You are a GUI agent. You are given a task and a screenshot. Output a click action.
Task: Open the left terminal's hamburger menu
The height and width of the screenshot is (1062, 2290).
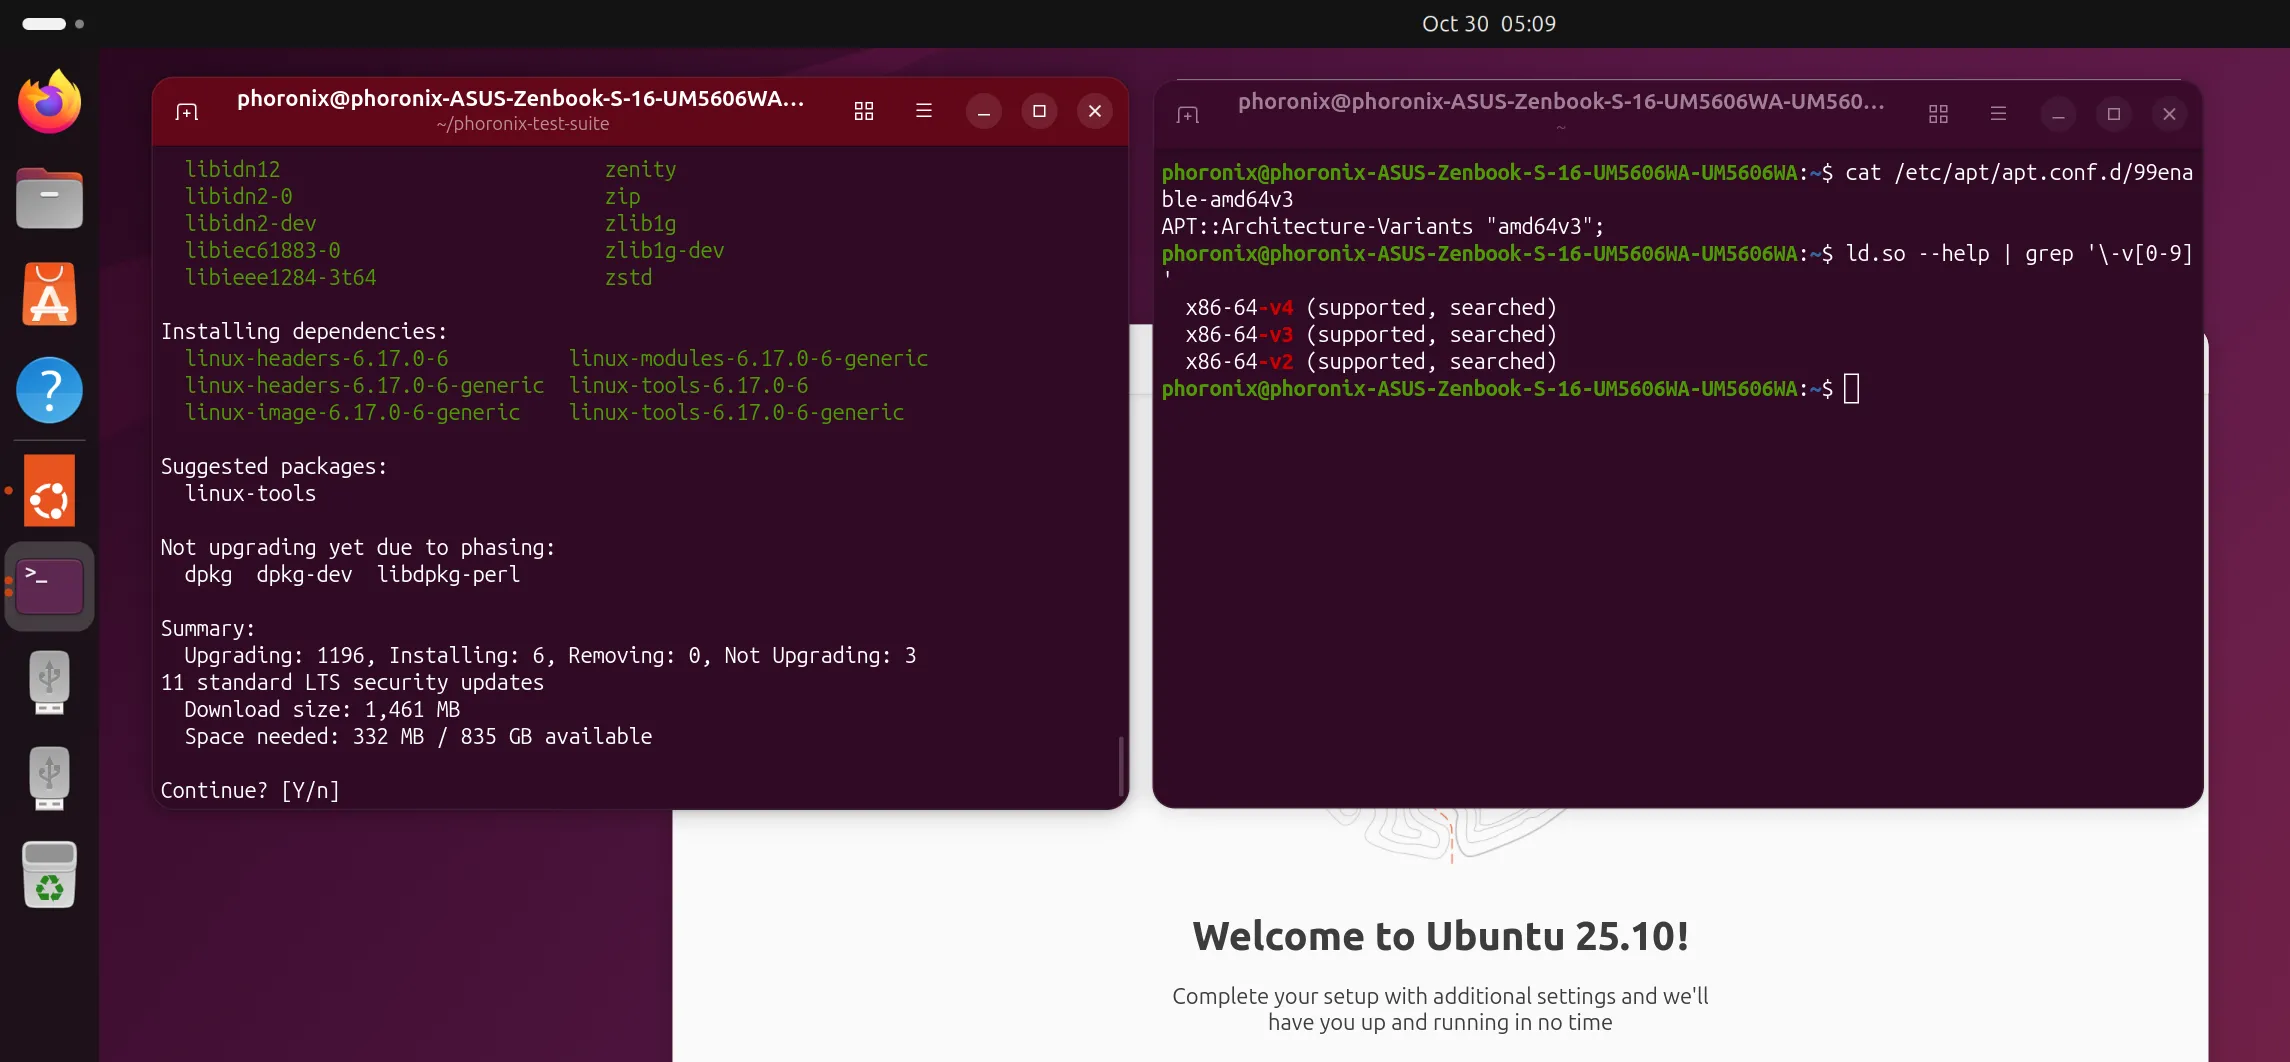[x=923, y=111]
